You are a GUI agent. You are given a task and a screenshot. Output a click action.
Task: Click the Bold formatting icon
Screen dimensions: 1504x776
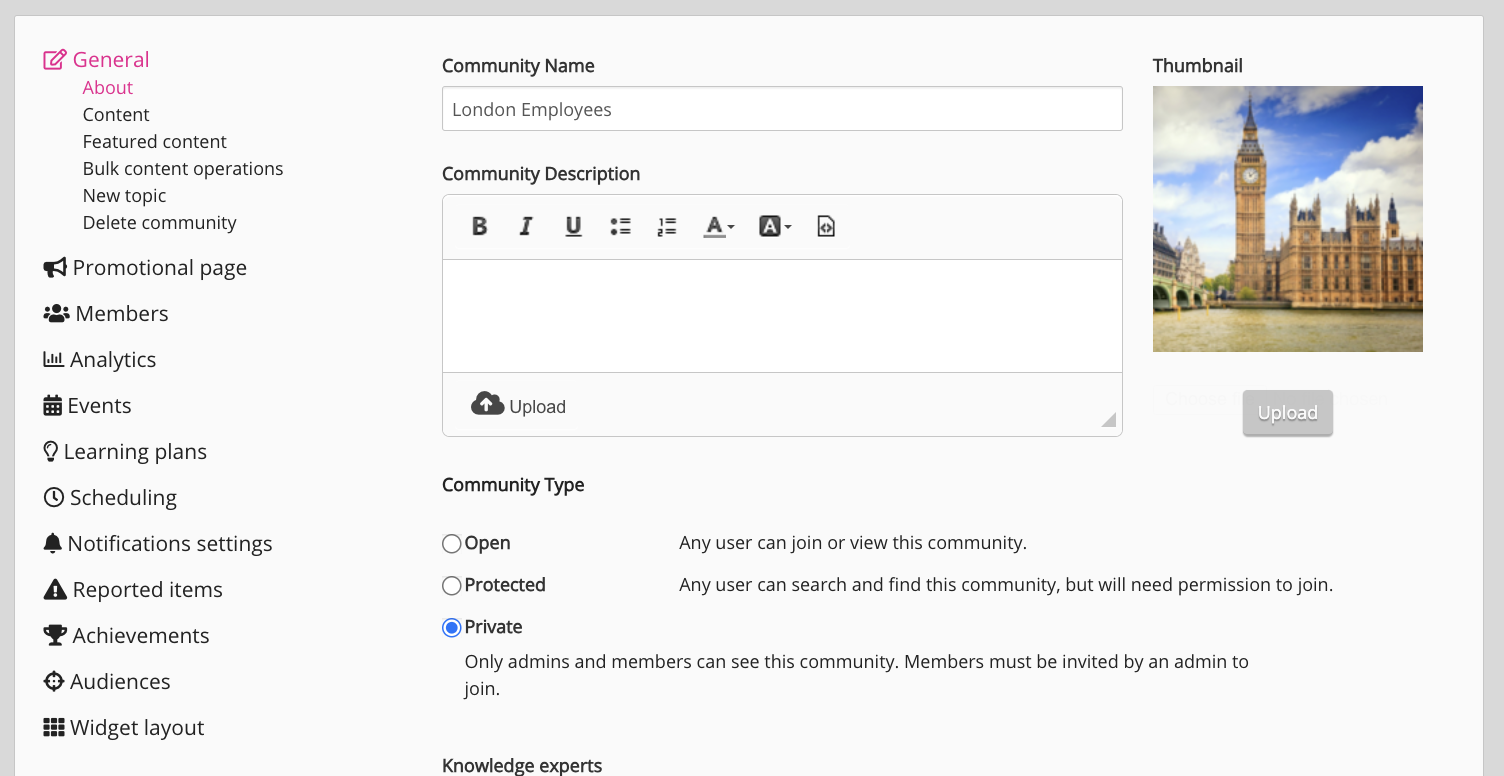[x=479, y=227]
